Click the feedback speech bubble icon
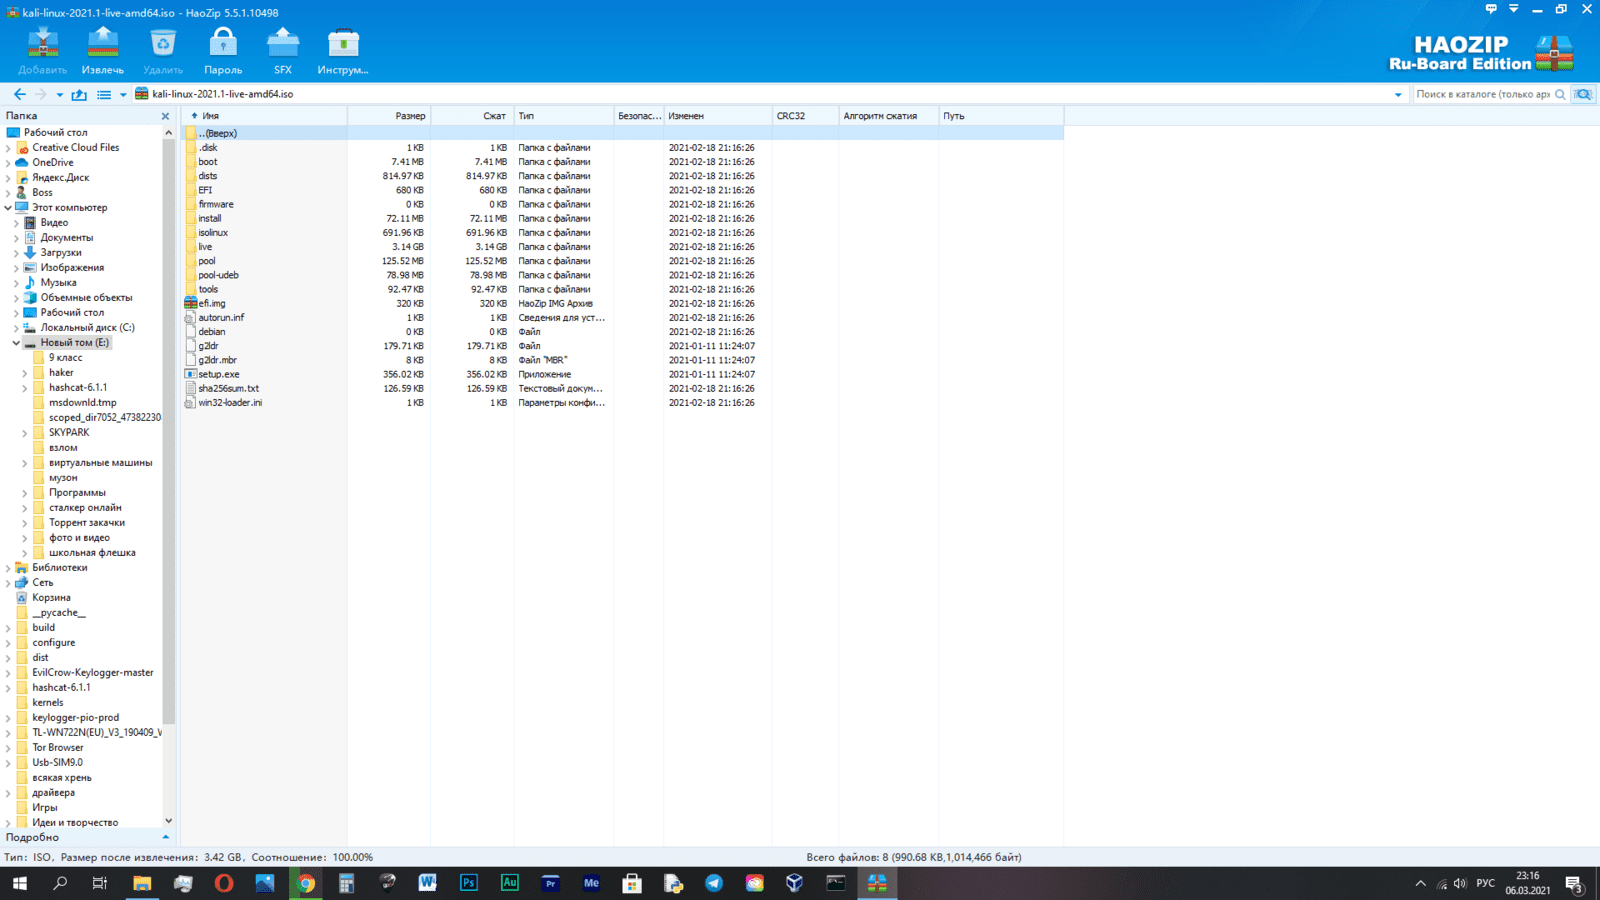This screenshot has height=900, width=1600. point(1491,9)
